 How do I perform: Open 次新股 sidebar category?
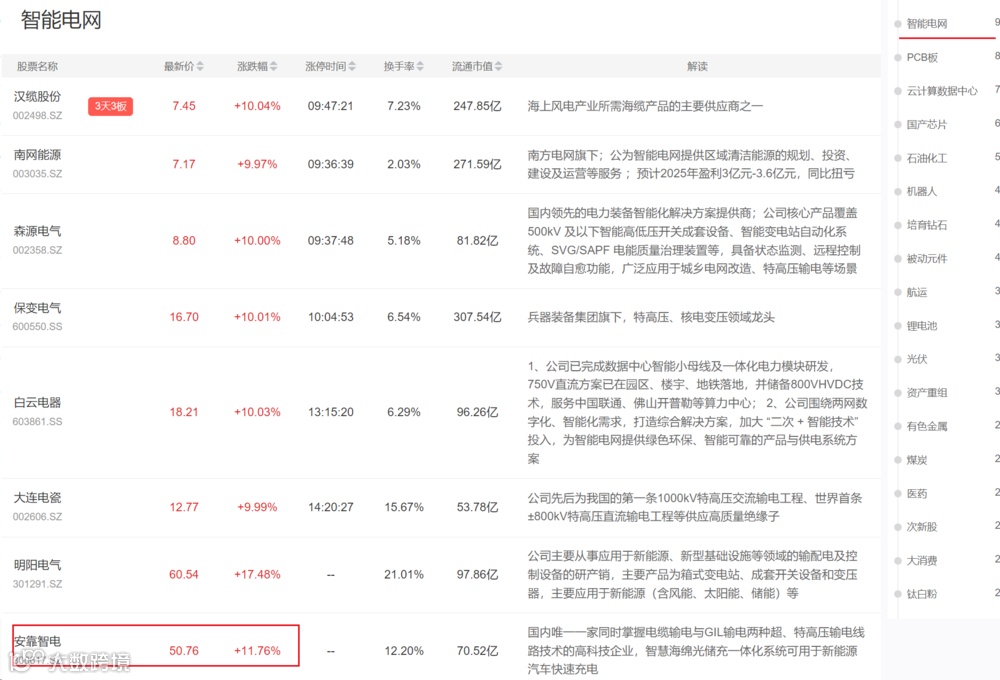coord(922,527)
